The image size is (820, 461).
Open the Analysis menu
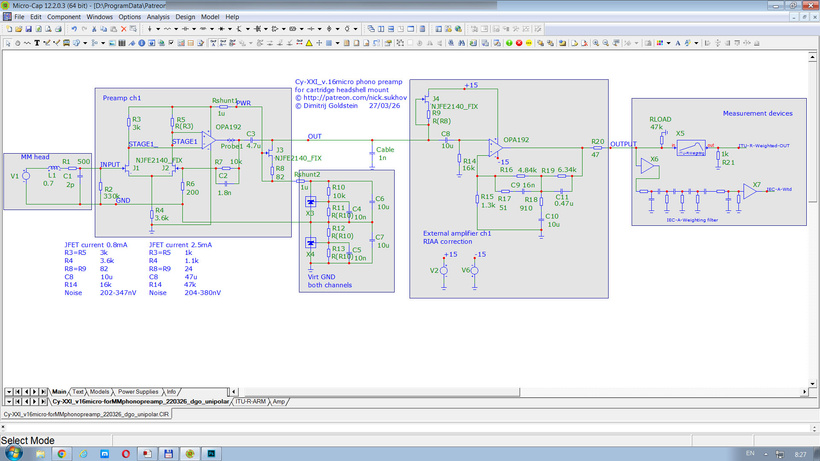click(158, 17)
